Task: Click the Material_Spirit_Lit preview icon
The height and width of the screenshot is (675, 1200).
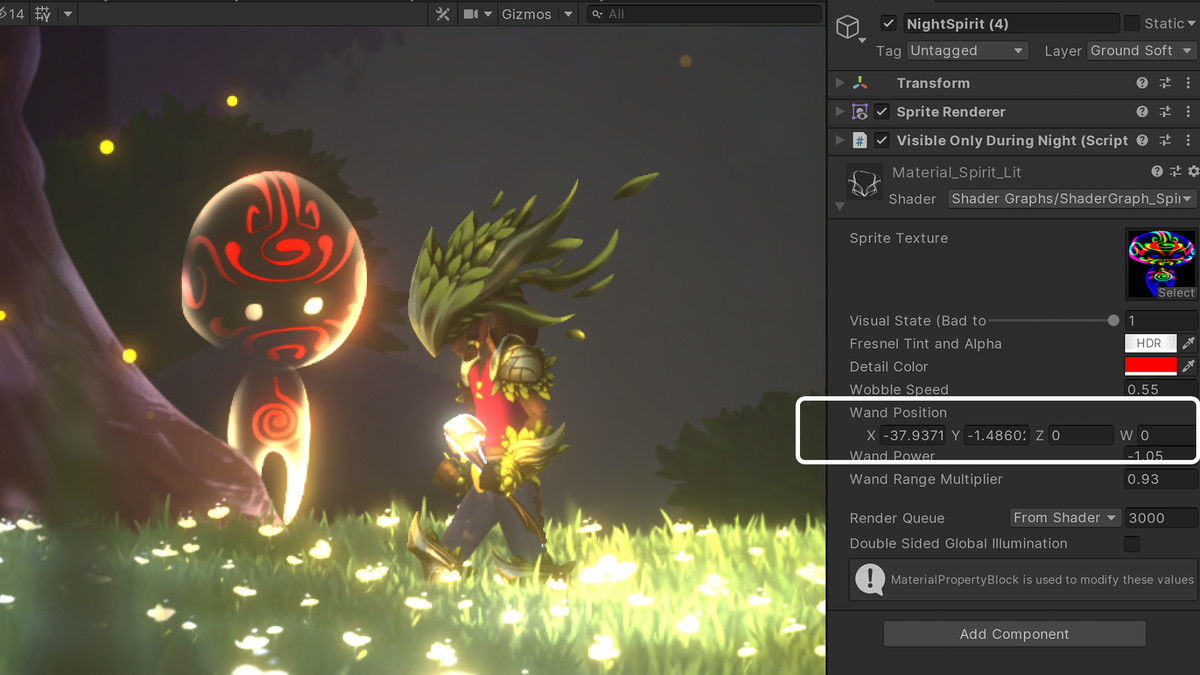Action: tap(864, 182)
